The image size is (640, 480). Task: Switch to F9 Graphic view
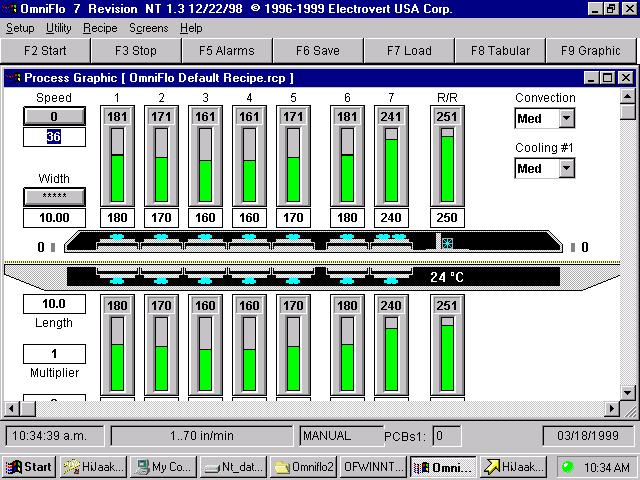point(591,51)
